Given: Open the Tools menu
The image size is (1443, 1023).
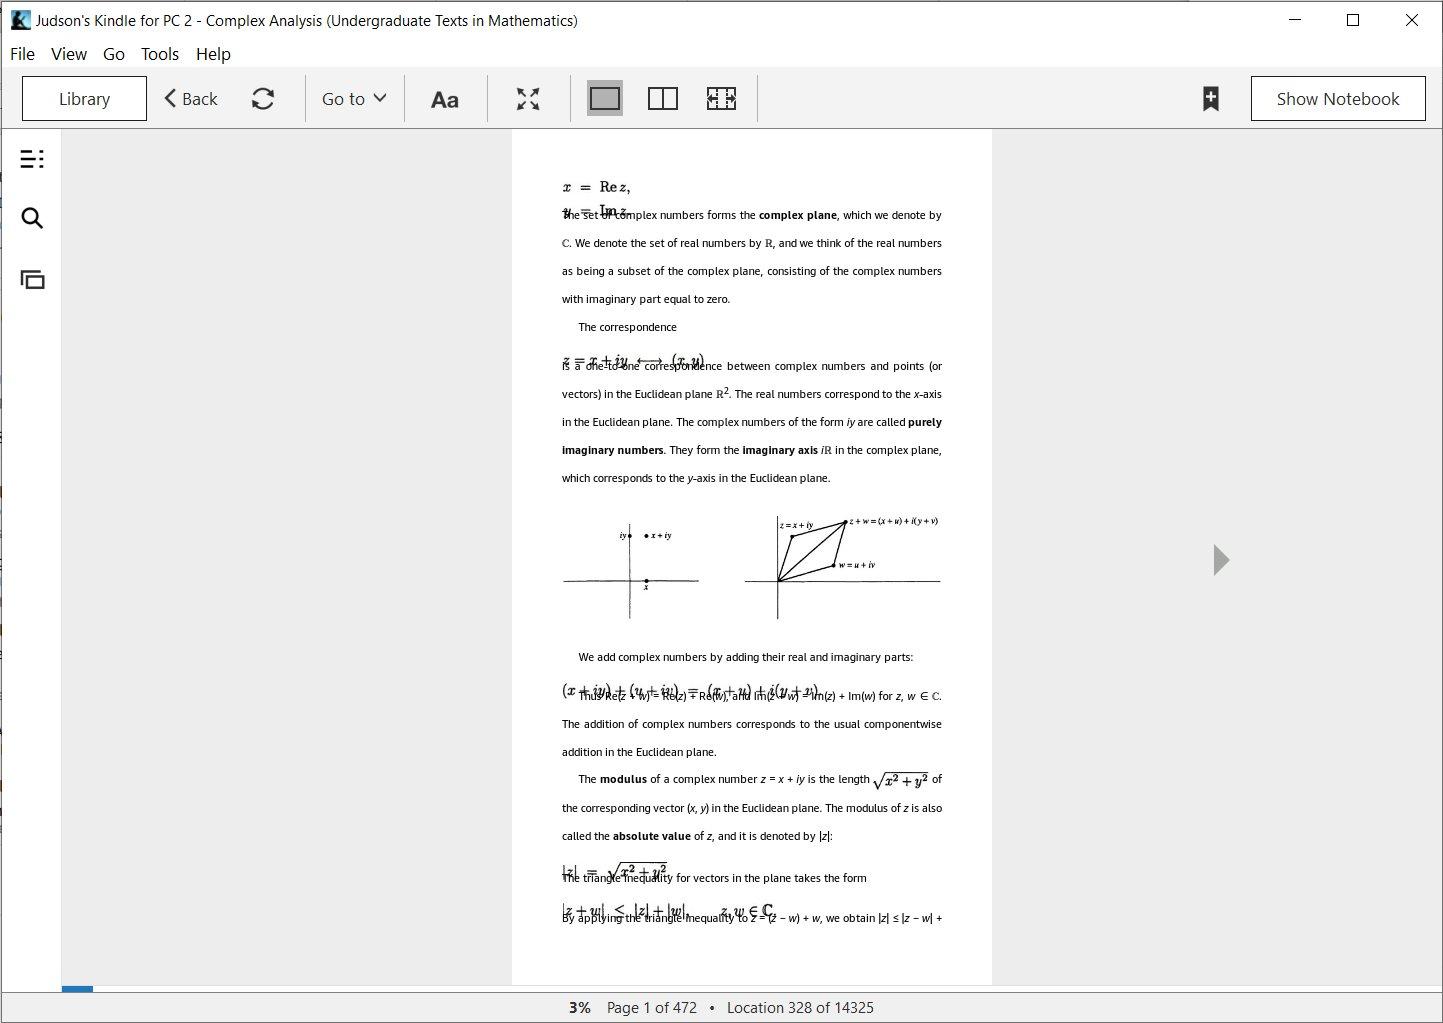Looking at the screenshot, I should point(159,54).
